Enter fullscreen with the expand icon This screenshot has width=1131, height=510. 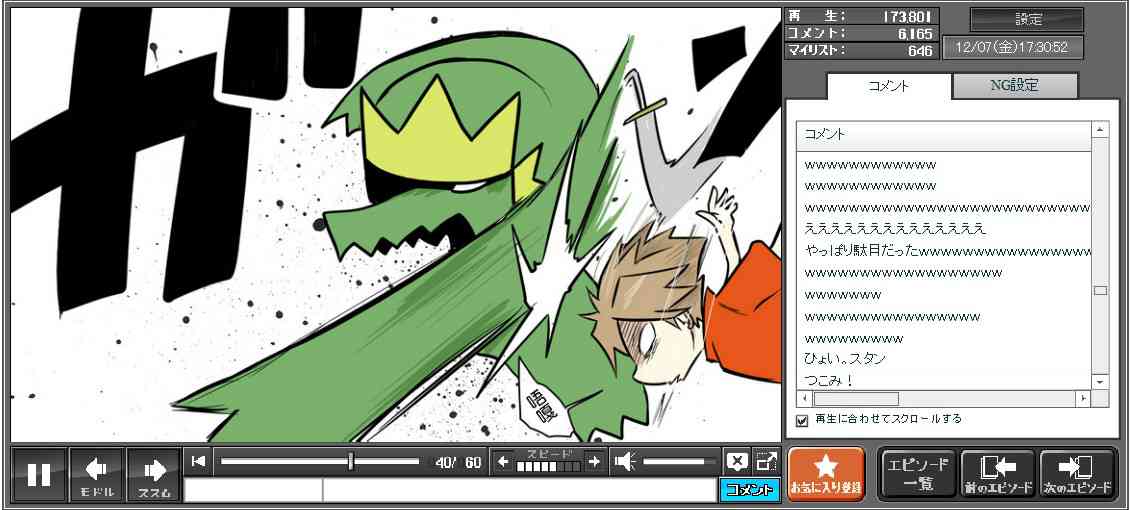point(766,461)
